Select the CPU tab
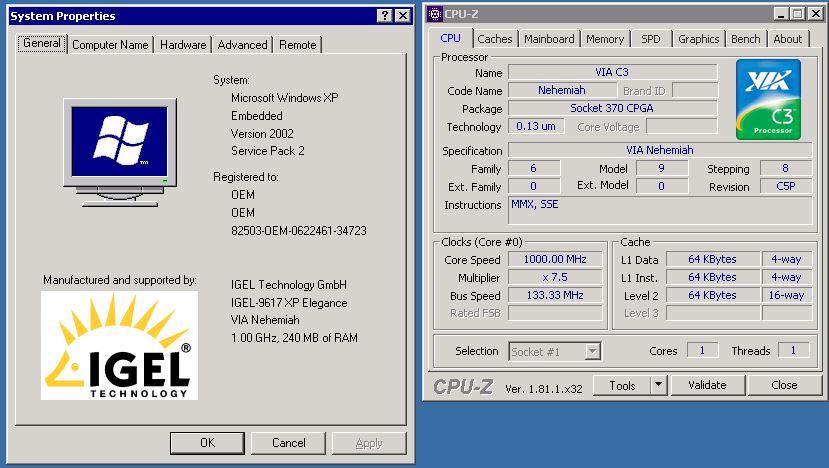Image resolution: width=829 pixels, height=468 pixels. click(x=450, y=38)
